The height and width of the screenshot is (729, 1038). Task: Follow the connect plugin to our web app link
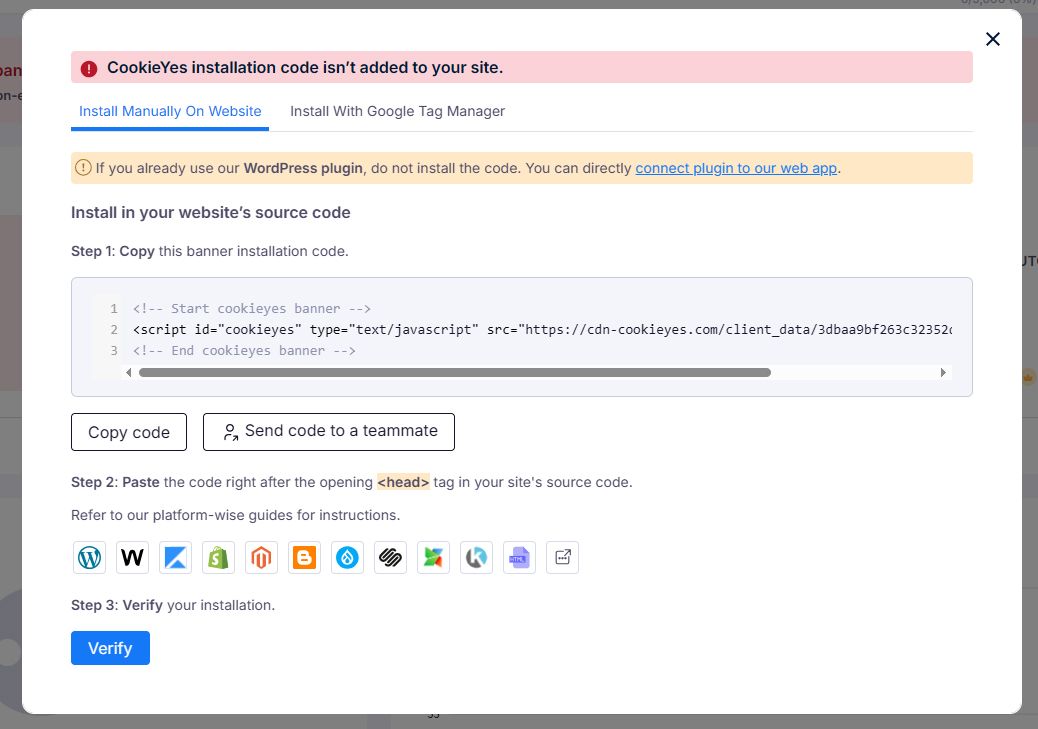[736, 168]
